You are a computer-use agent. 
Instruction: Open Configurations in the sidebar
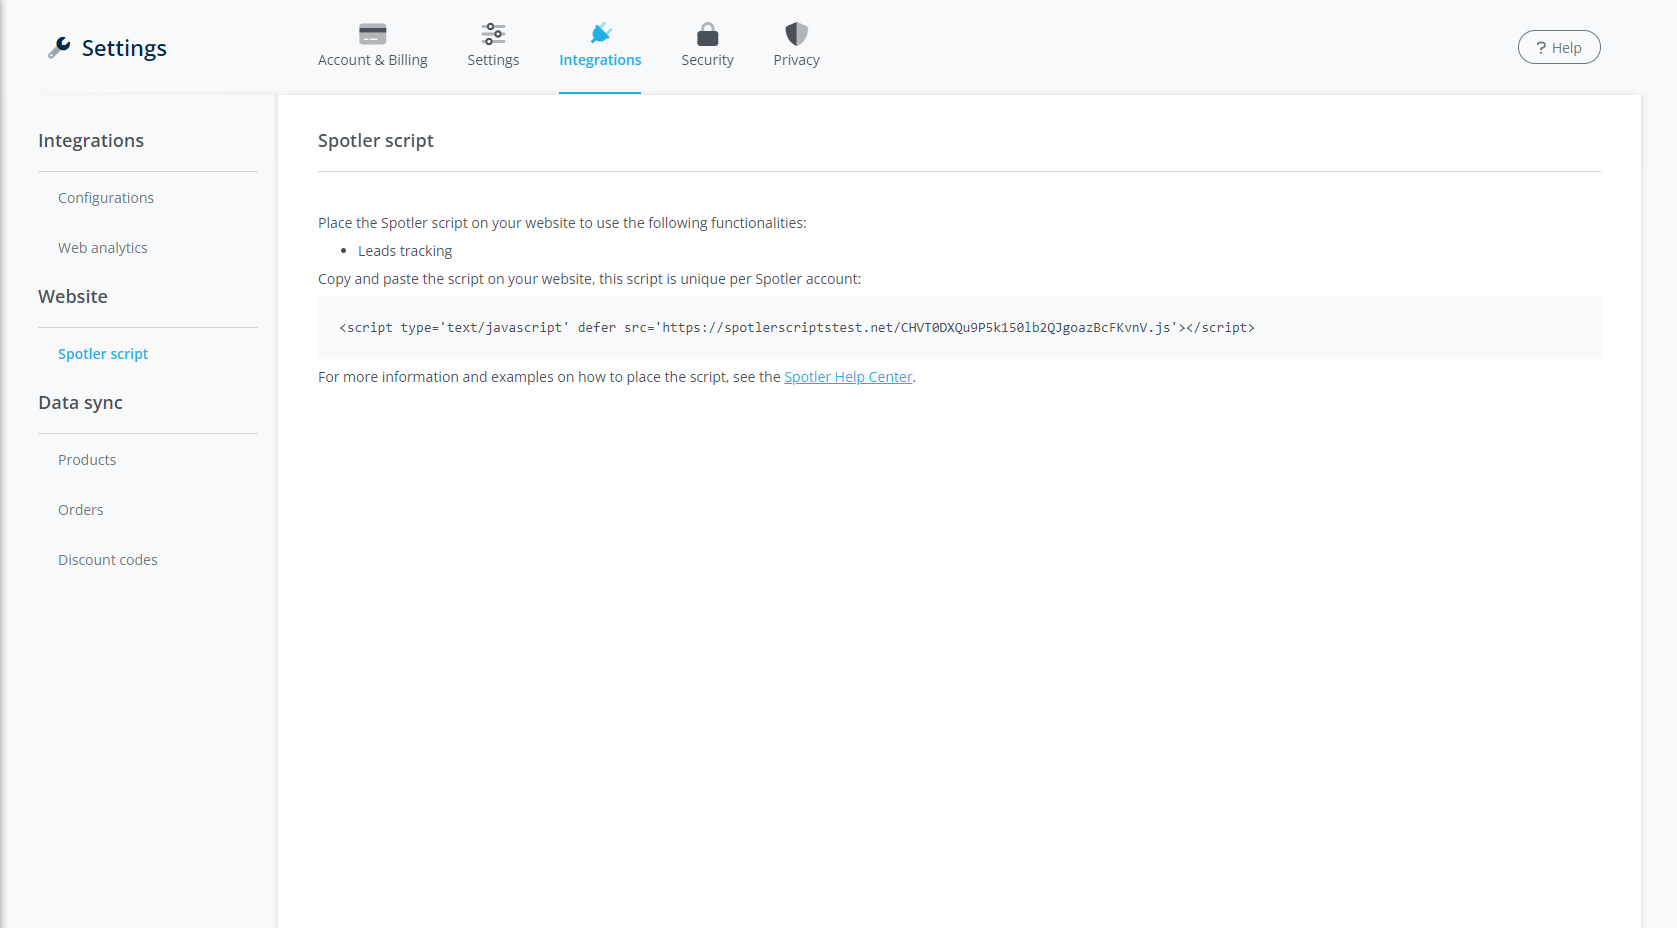point(106,198)
